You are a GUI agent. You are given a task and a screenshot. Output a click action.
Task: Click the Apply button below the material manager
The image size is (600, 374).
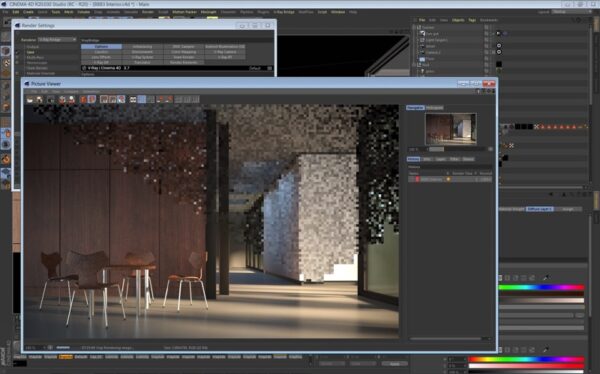(395, 364)
